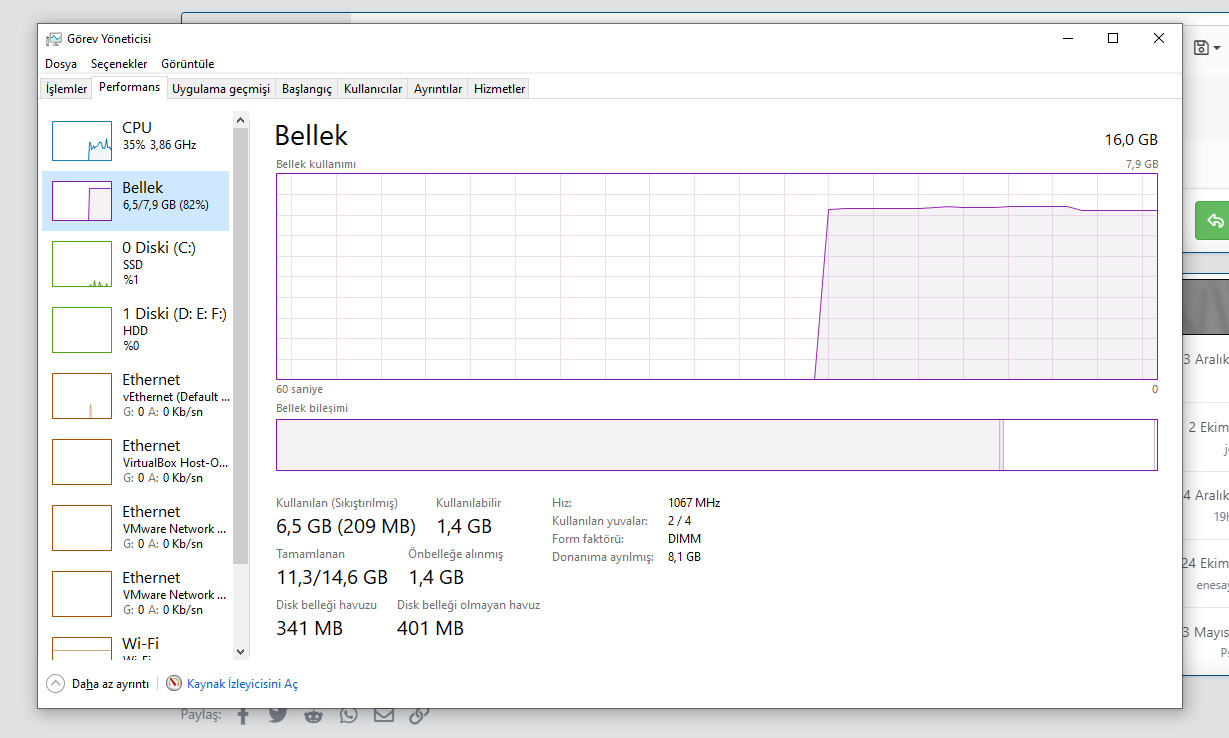Switch to the Kullanıcılar tab
1229x738 pixels.
coord(373,89)
